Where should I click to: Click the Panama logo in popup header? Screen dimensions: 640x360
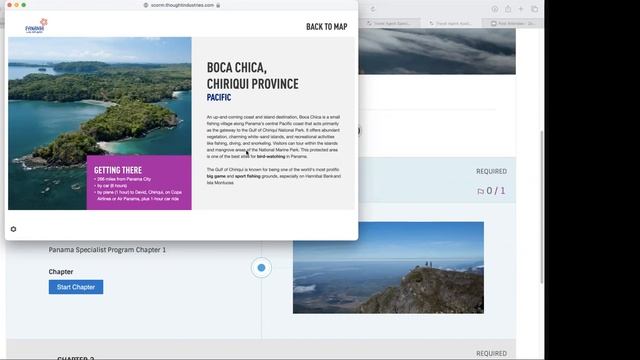(x=36, y=26)
